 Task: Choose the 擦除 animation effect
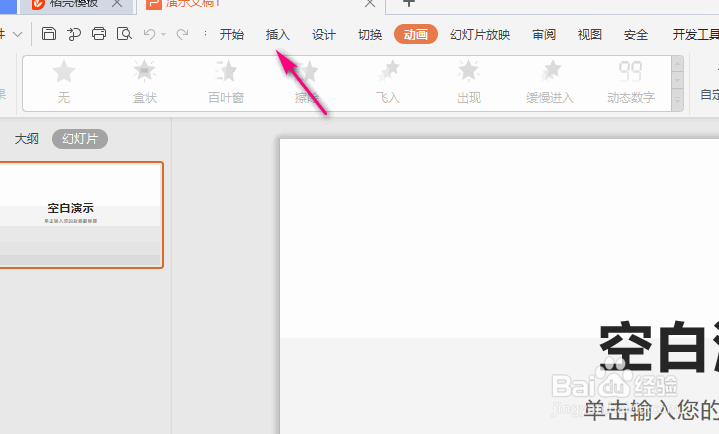[306, 83]
